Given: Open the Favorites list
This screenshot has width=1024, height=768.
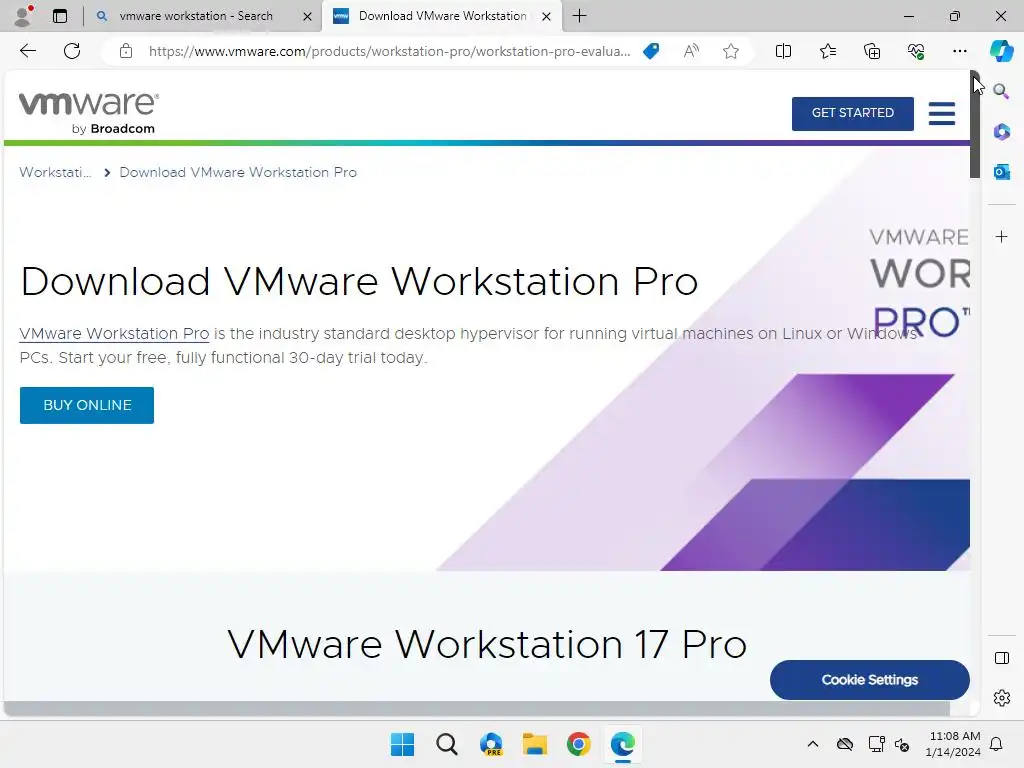Looking at the screenshot, I should point(827,51).
